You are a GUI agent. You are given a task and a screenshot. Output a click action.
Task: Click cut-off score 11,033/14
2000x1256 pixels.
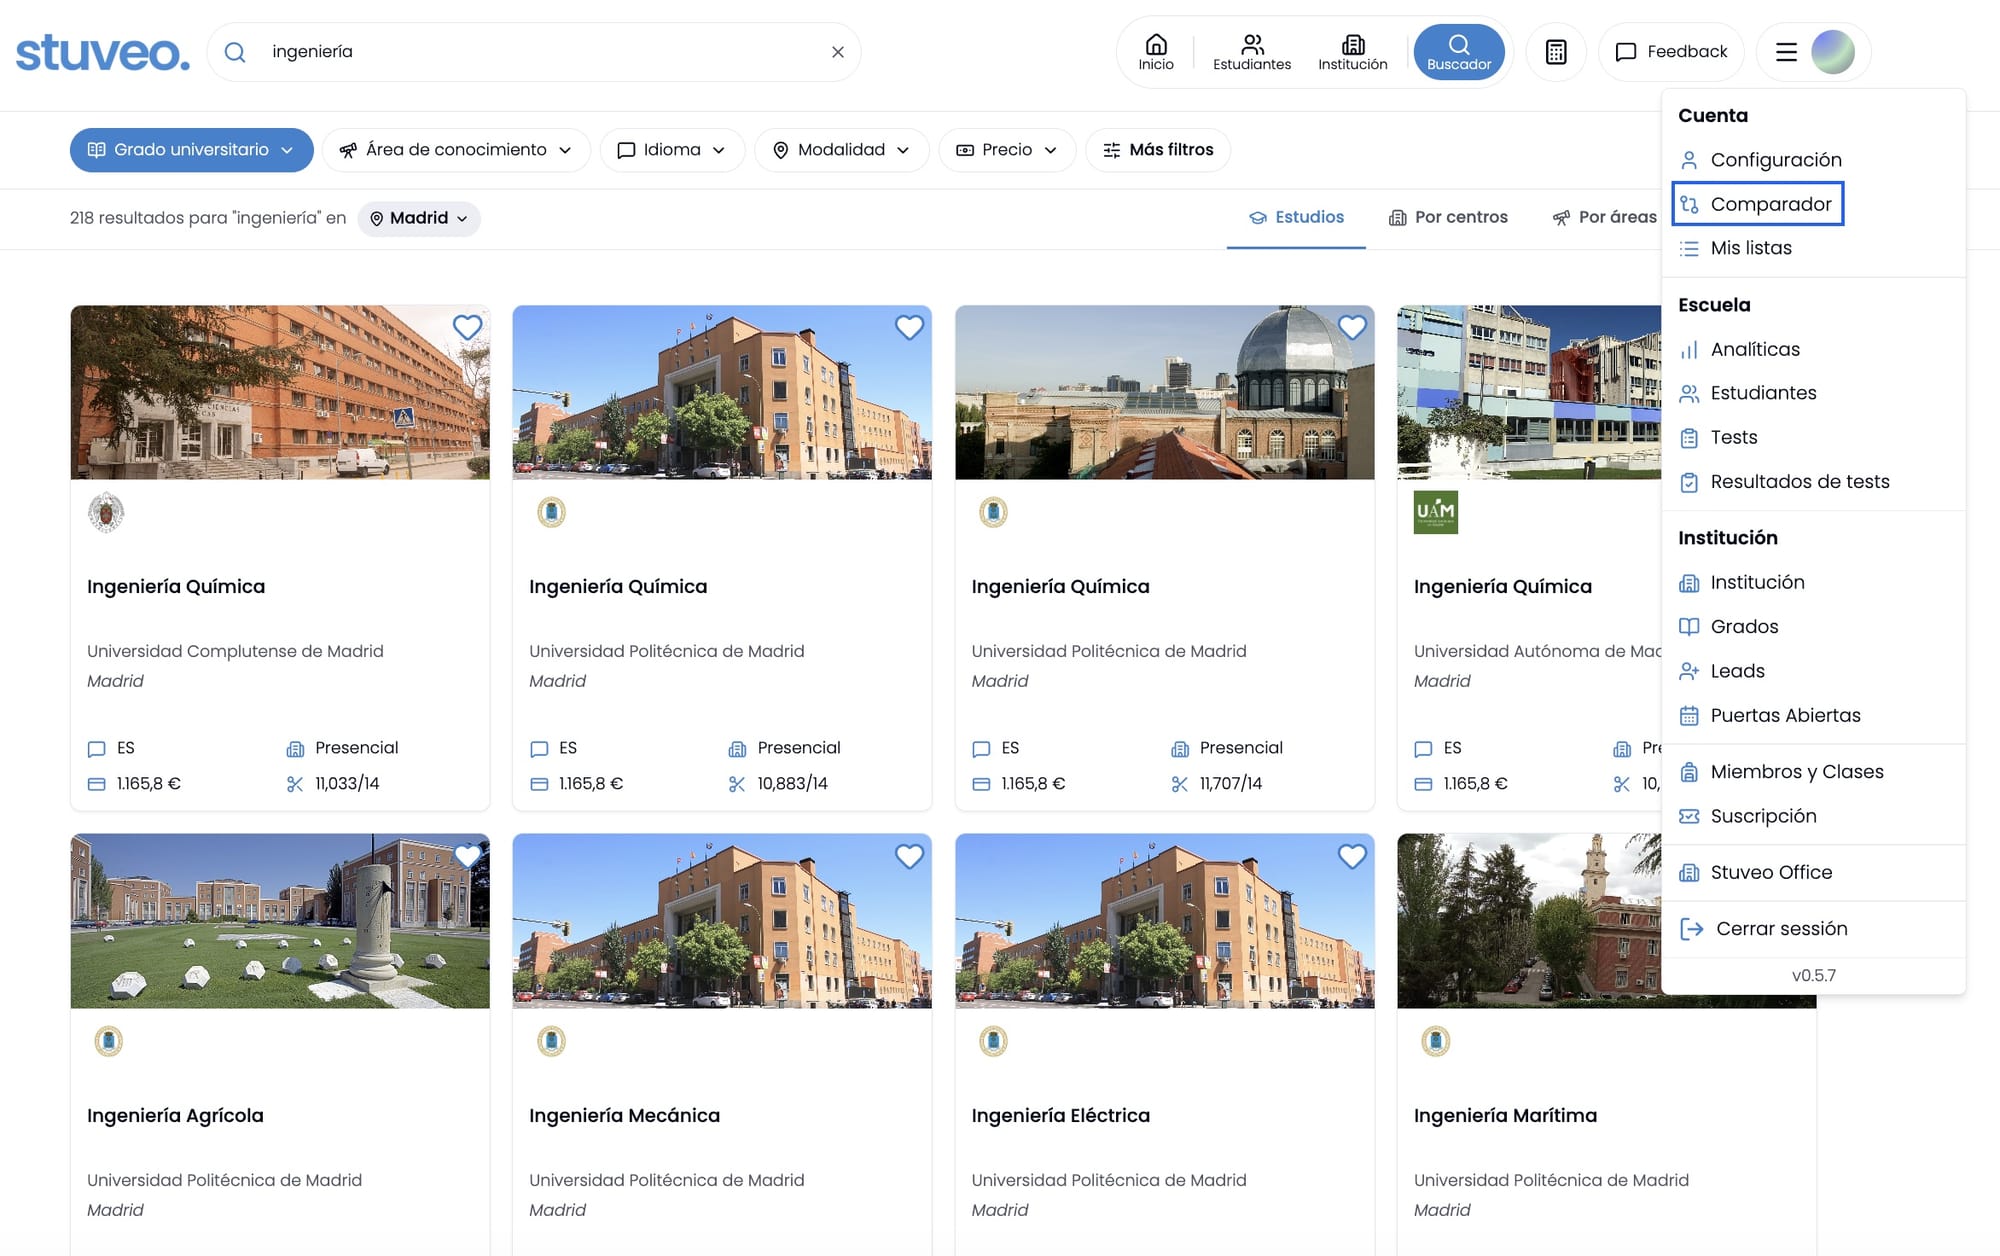347,784
